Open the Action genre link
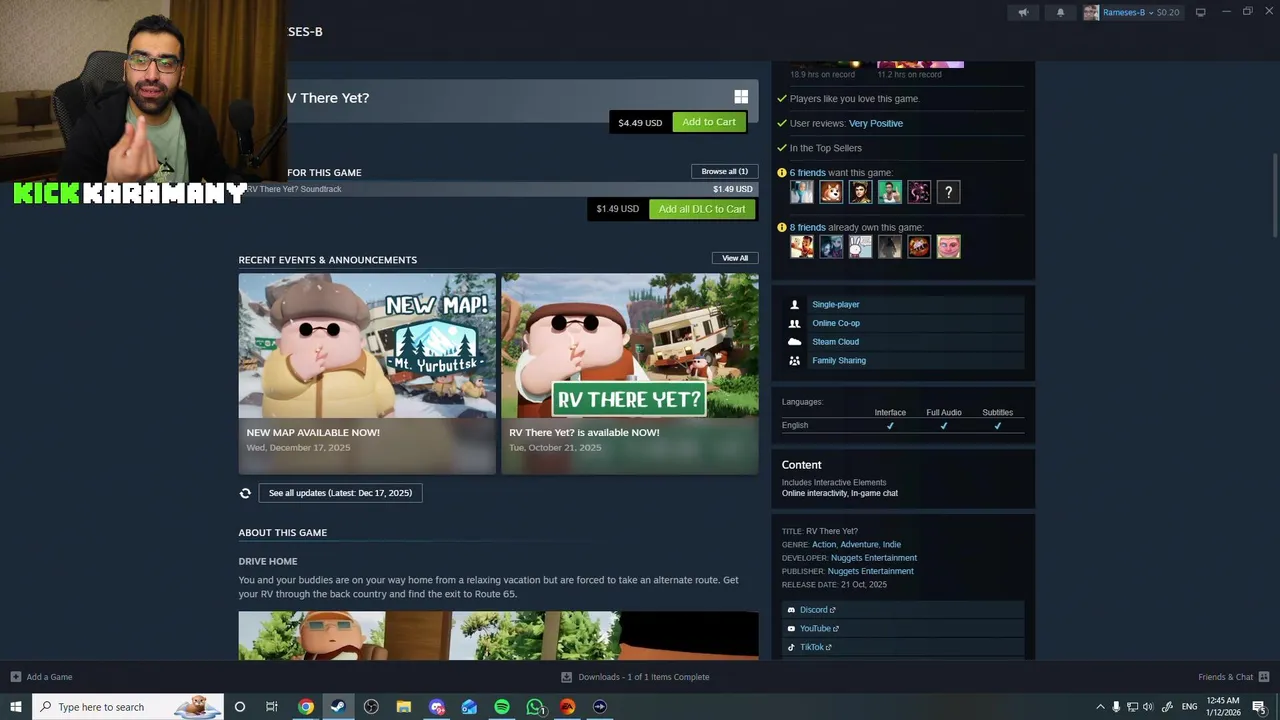 (x=824, y=544)
